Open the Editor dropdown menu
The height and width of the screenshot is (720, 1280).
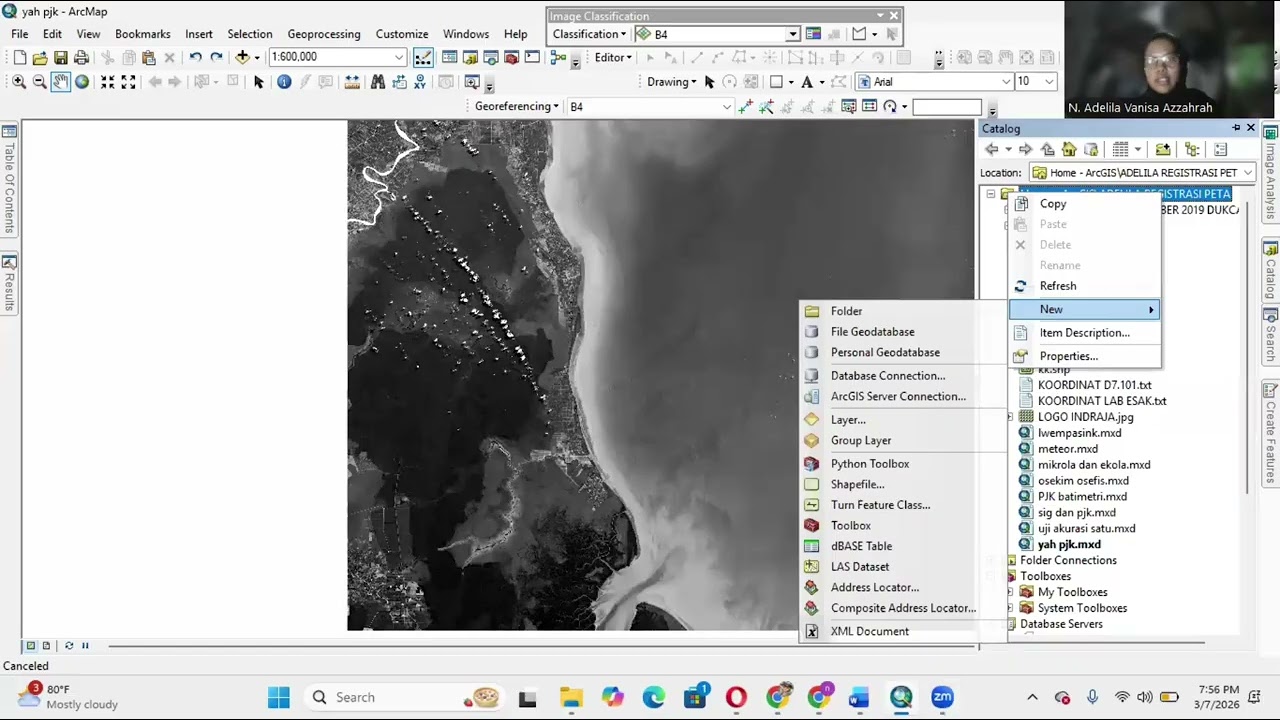point(613,57)
